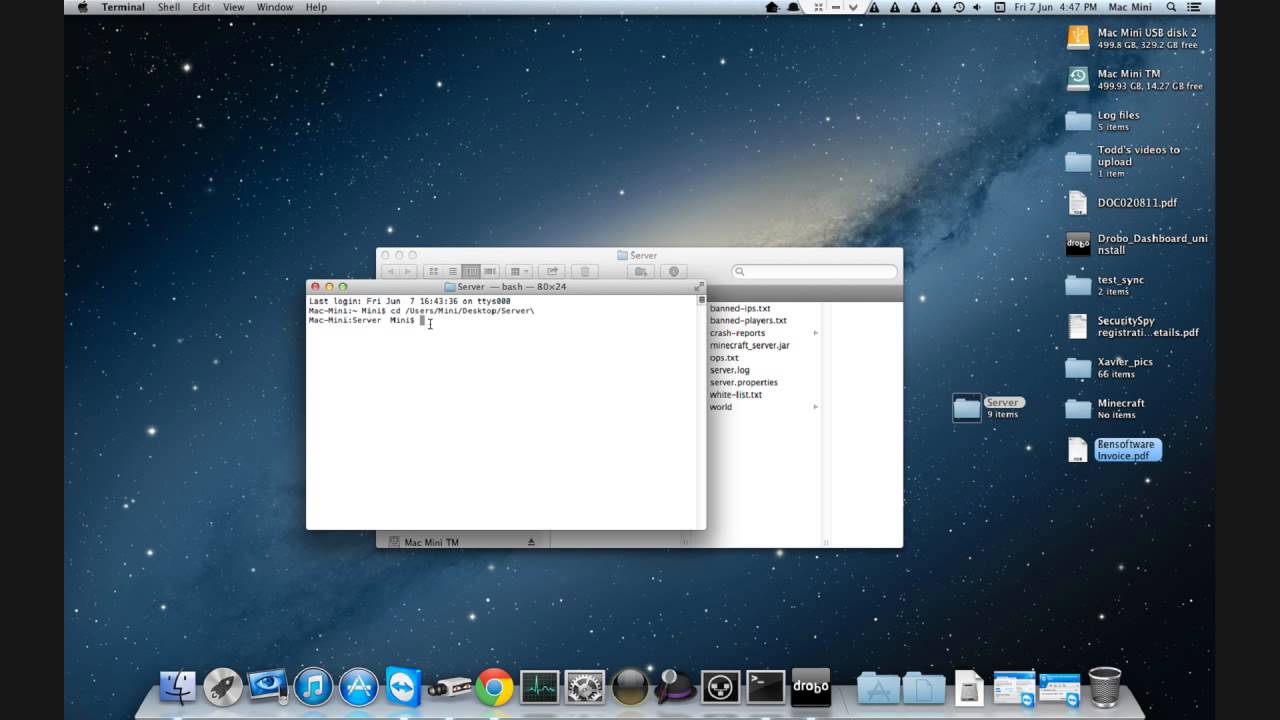
Task: Launch iTunes from the Dock
Action: 313,686
